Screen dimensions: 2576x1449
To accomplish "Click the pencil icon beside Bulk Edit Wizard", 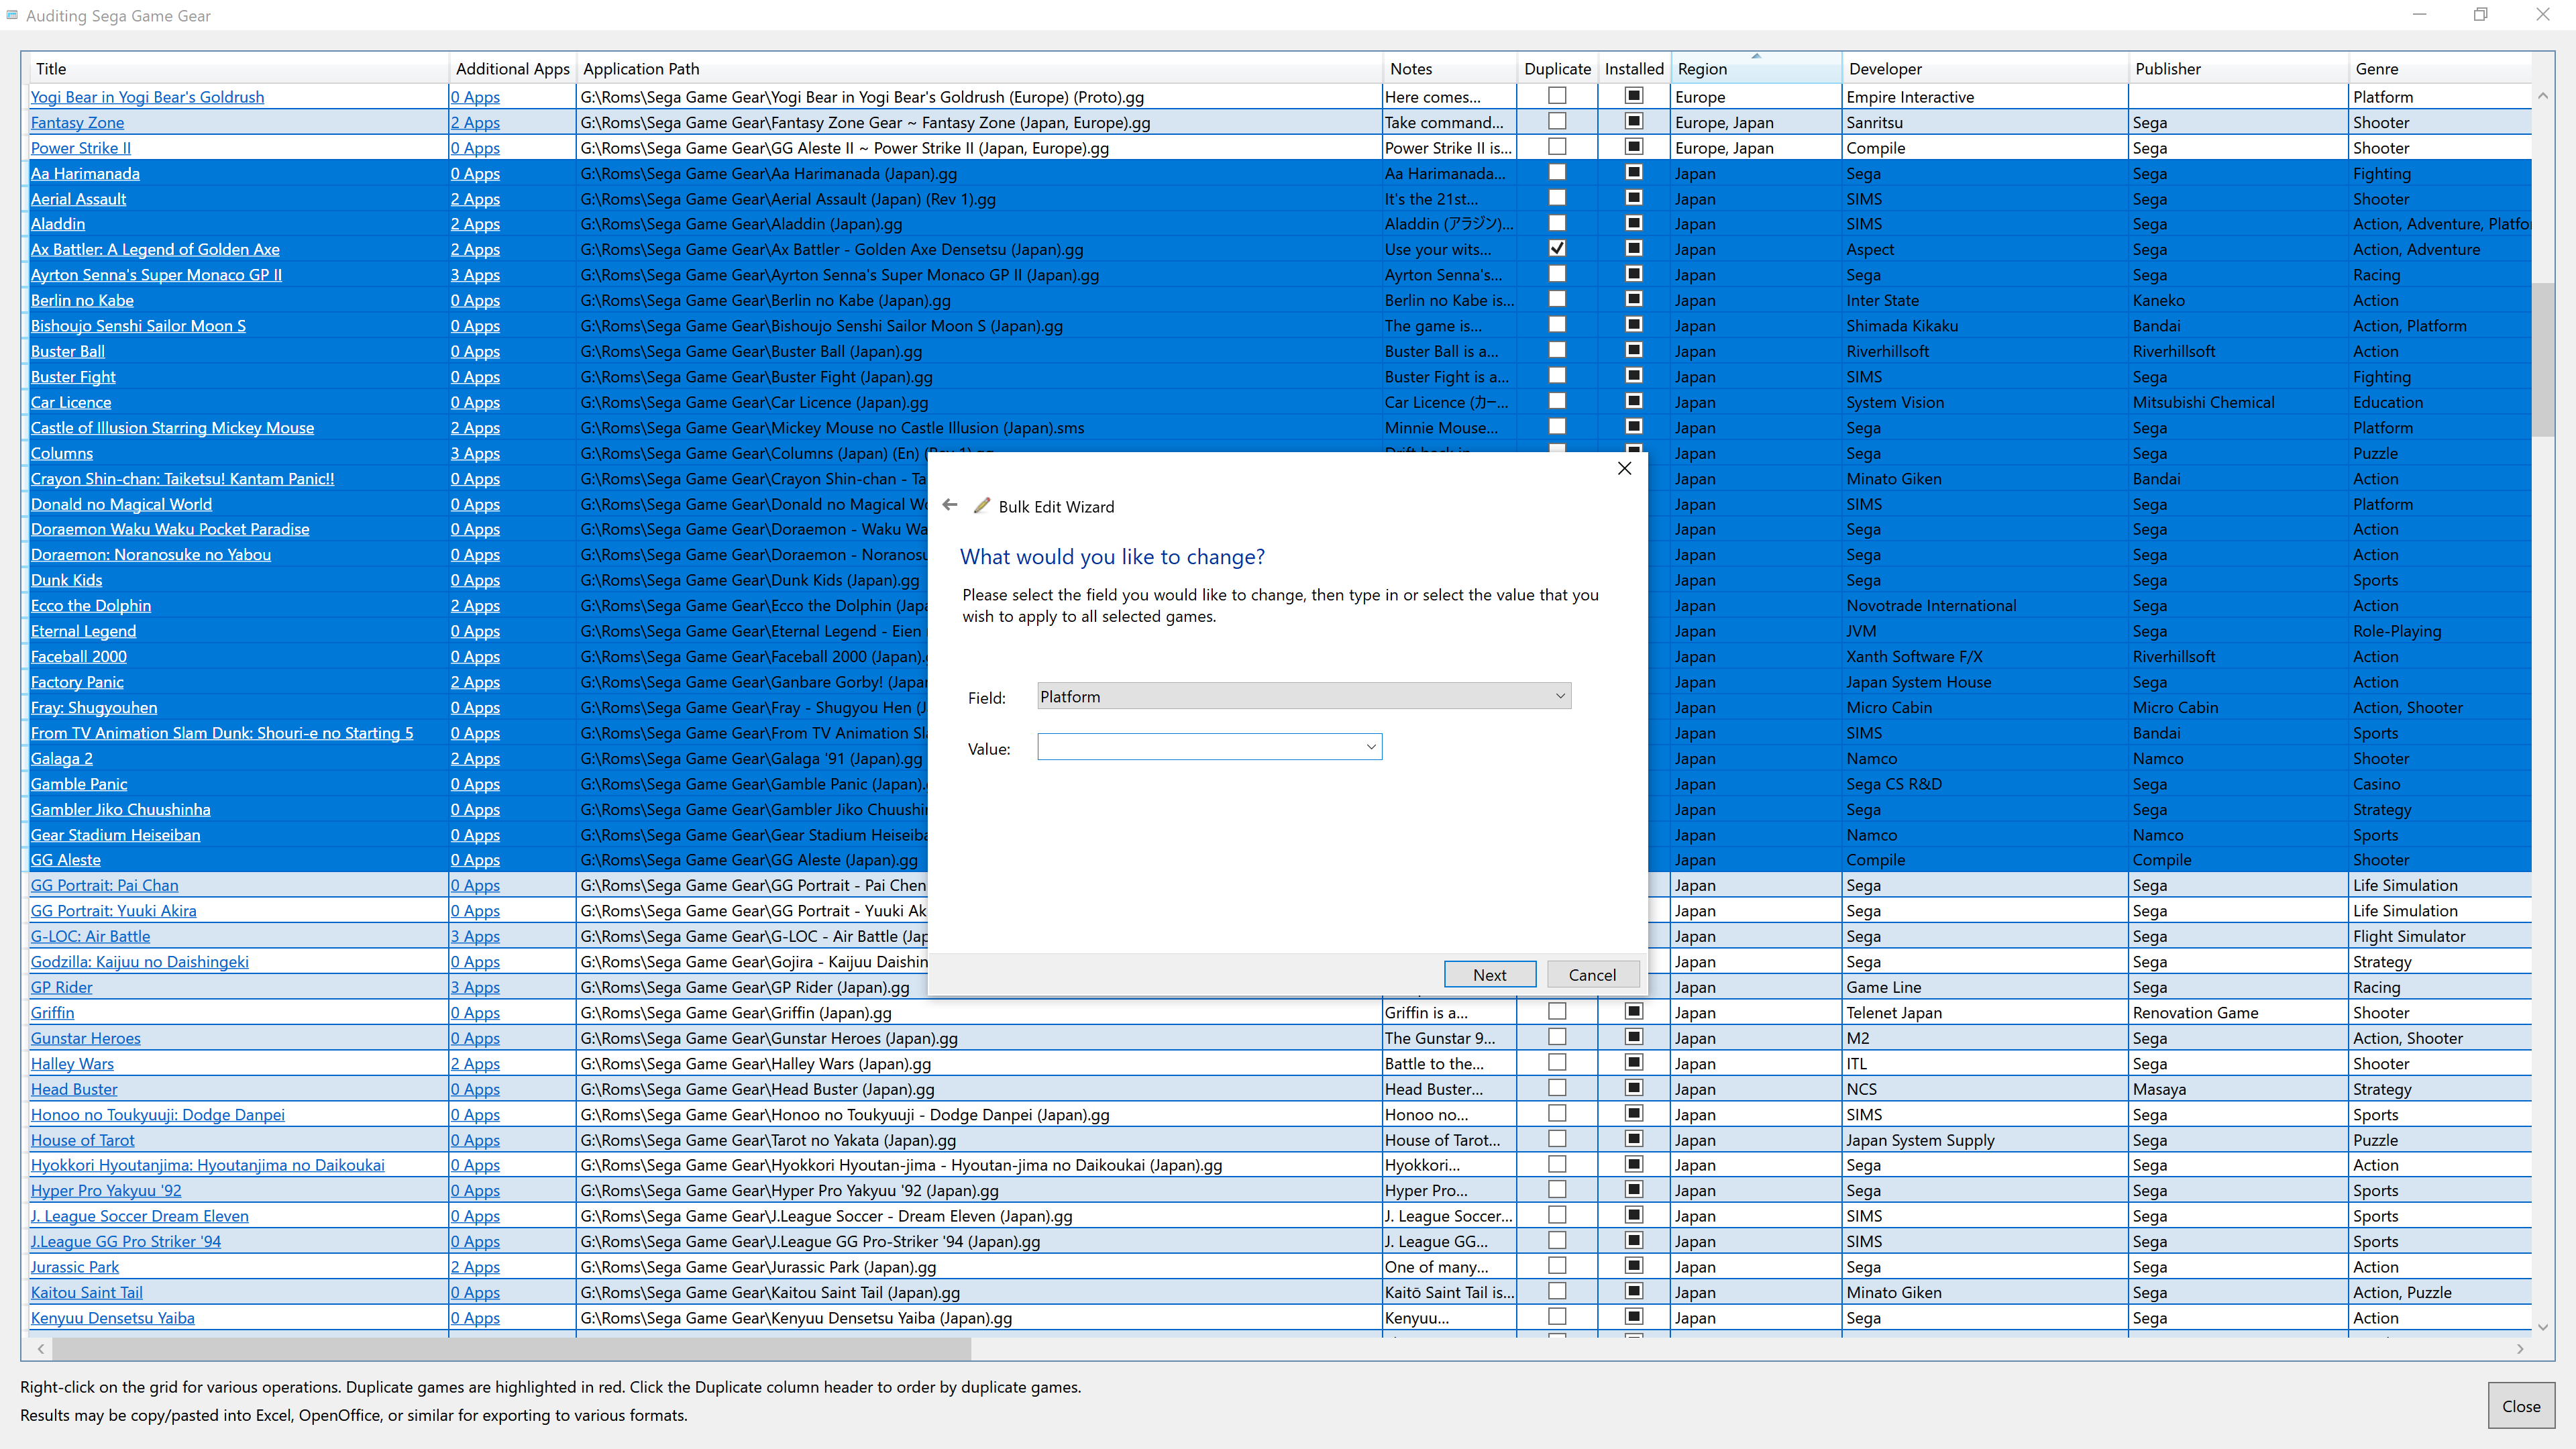I will tap(982, 506).
